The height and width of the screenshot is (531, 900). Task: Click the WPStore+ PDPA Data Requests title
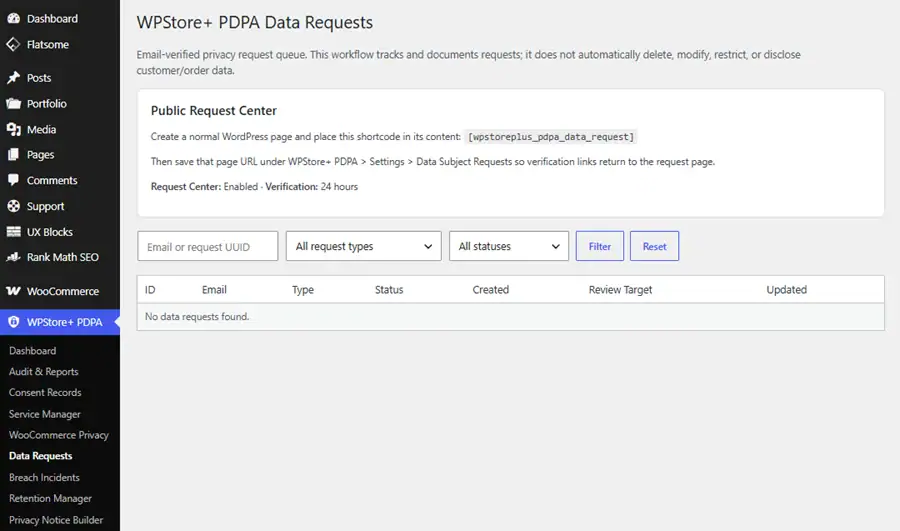[x=254, y=22]
